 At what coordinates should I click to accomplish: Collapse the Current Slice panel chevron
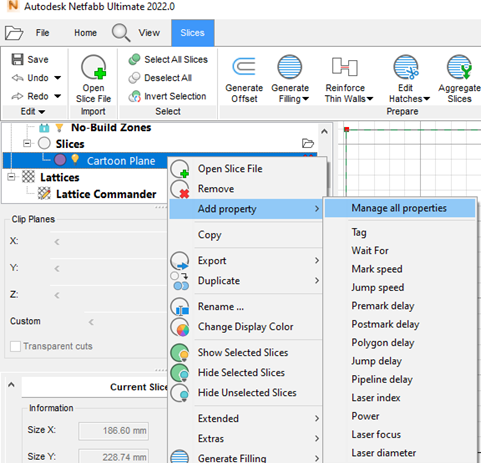coord(11,385)
